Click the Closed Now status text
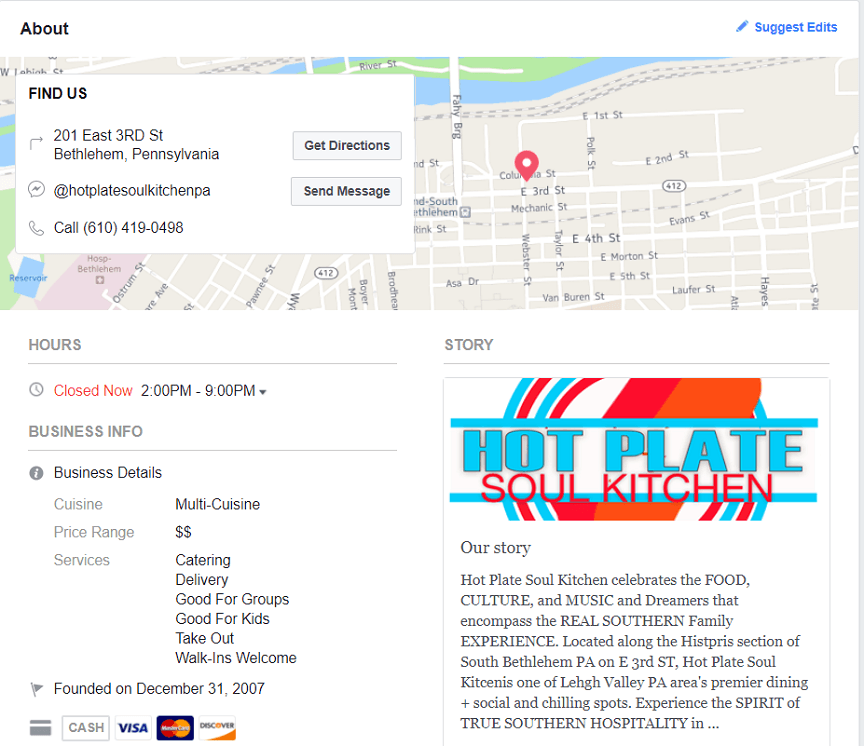 click(93, 391)
